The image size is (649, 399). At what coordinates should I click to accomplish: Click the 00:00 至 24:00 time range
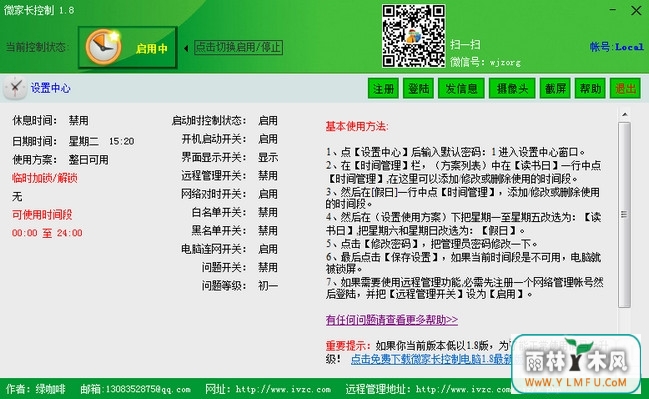click(x=47, y=233)
